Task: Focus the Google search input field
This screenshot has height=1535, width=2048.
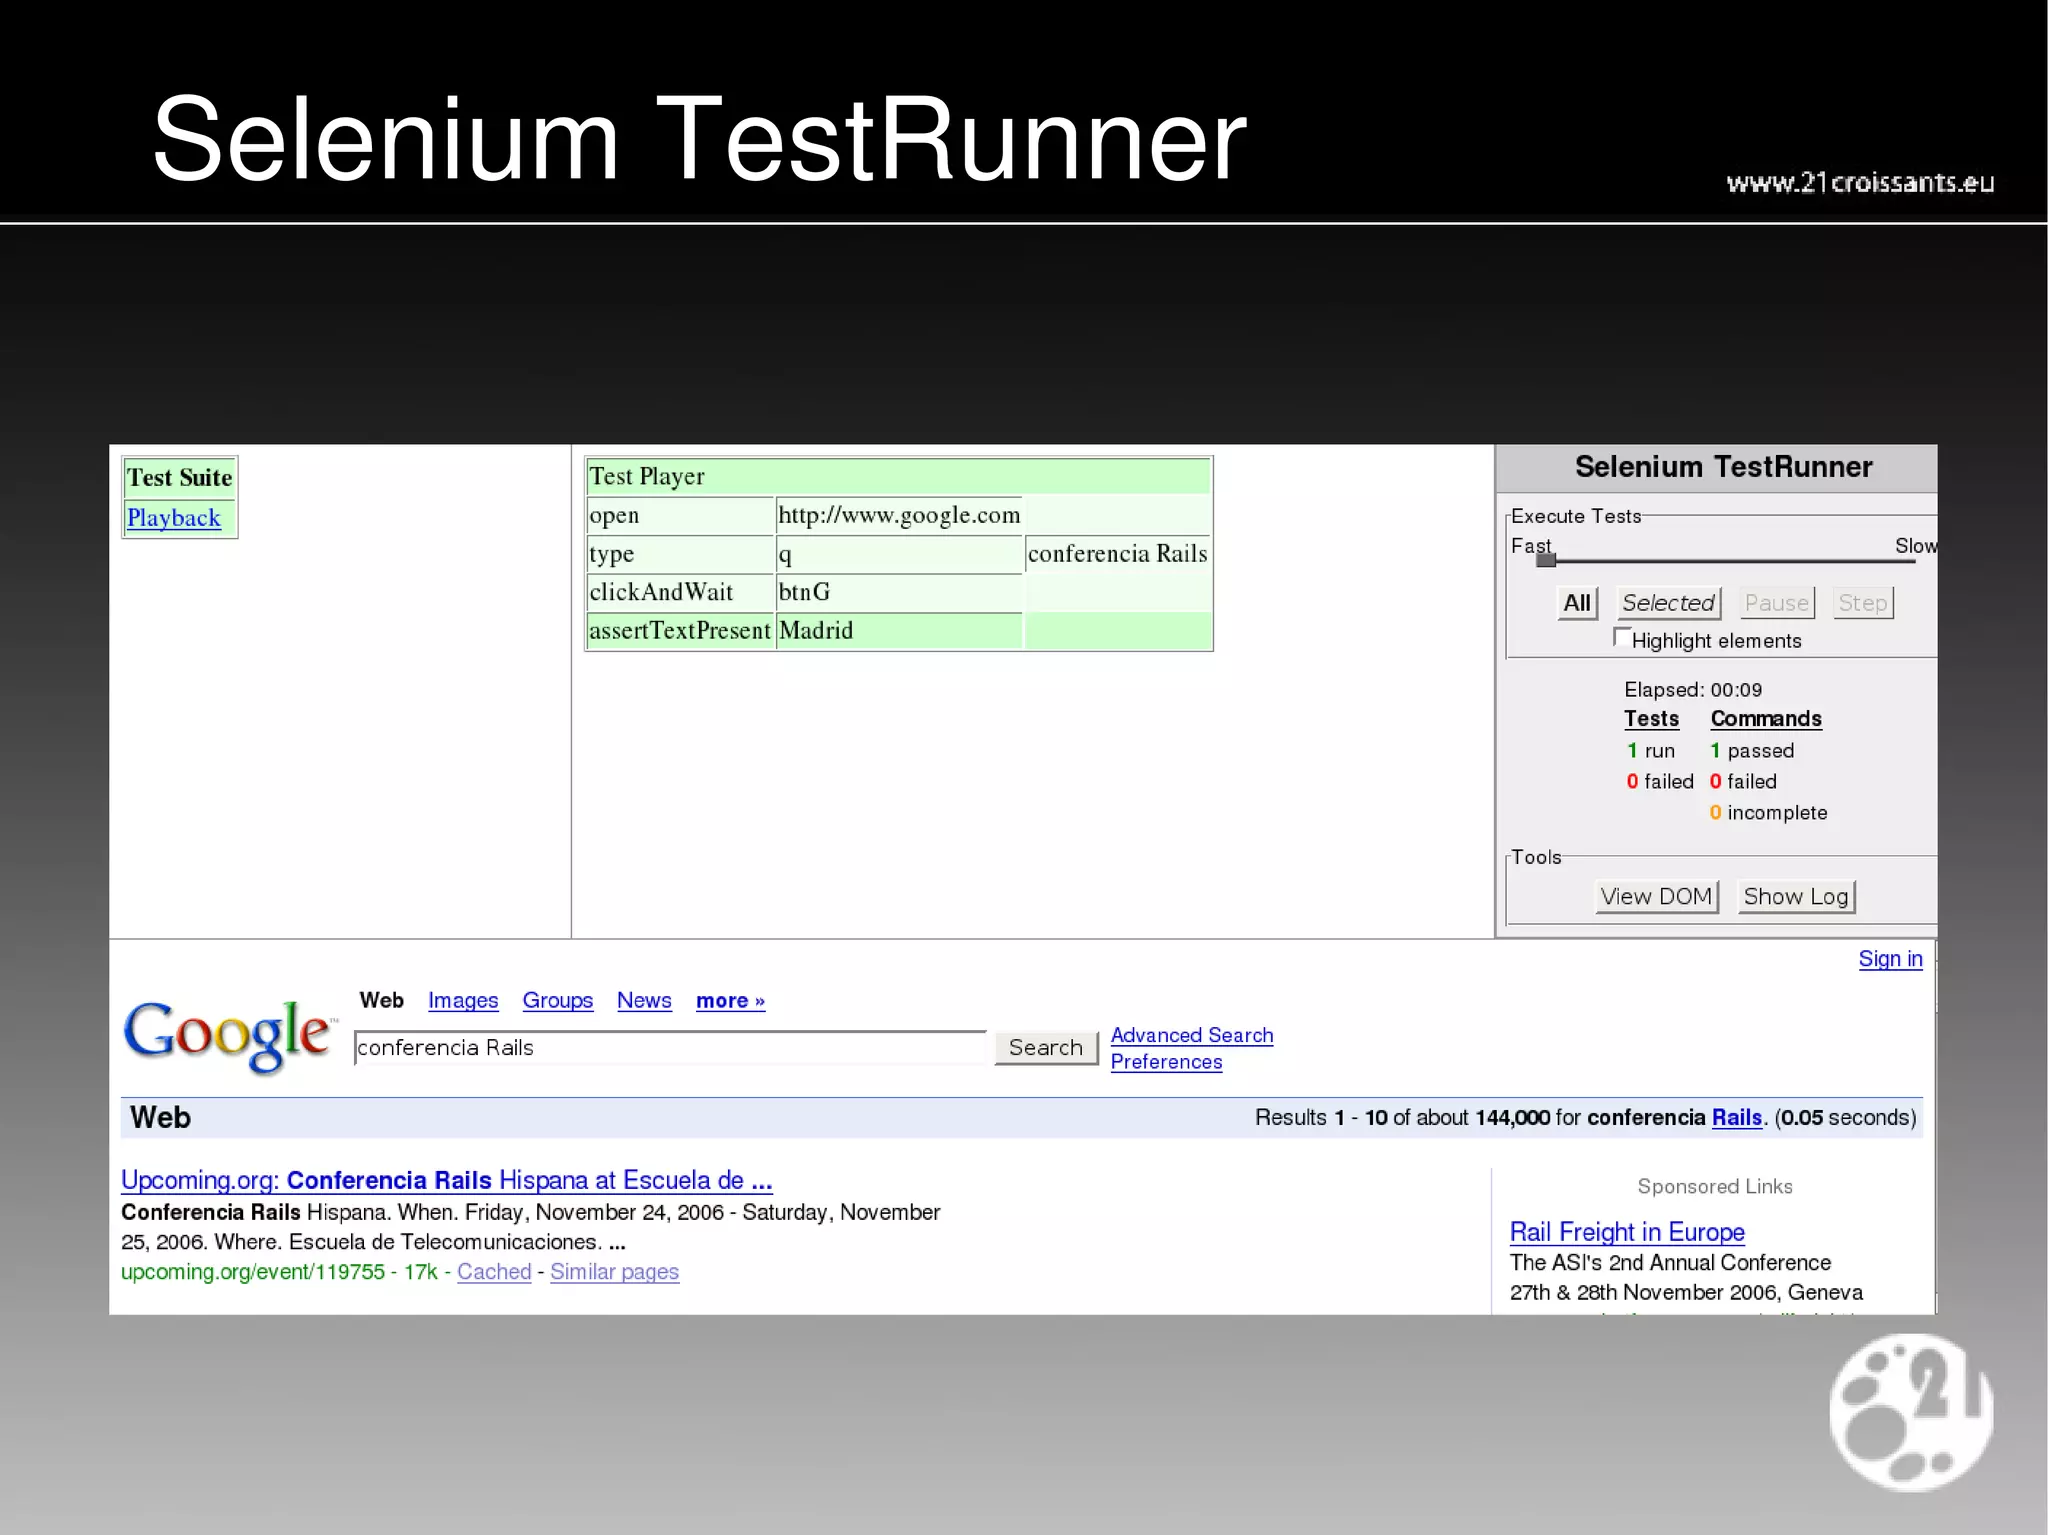Action: pos(671,1047)
